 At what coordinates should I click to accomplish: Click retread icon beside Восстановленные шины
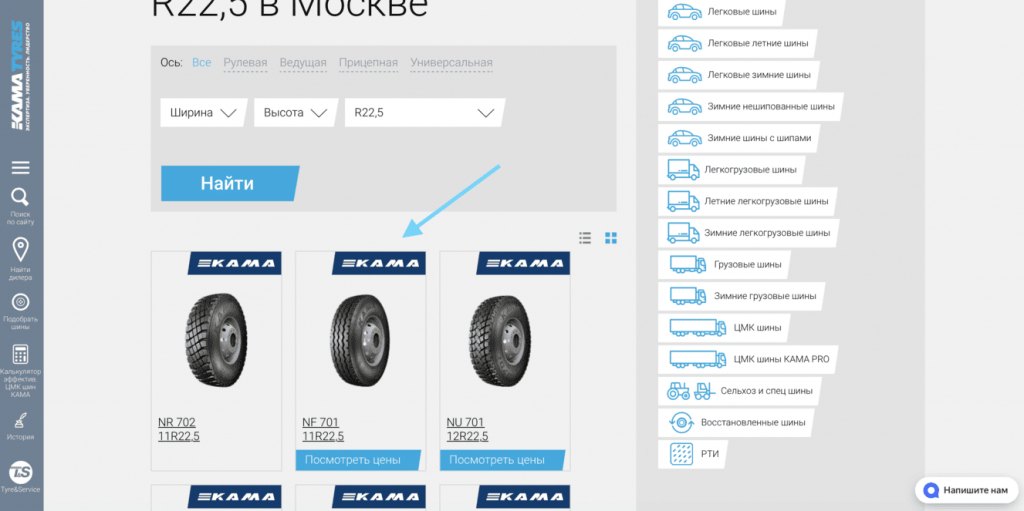pyautogui.click(x=681, y=422)
